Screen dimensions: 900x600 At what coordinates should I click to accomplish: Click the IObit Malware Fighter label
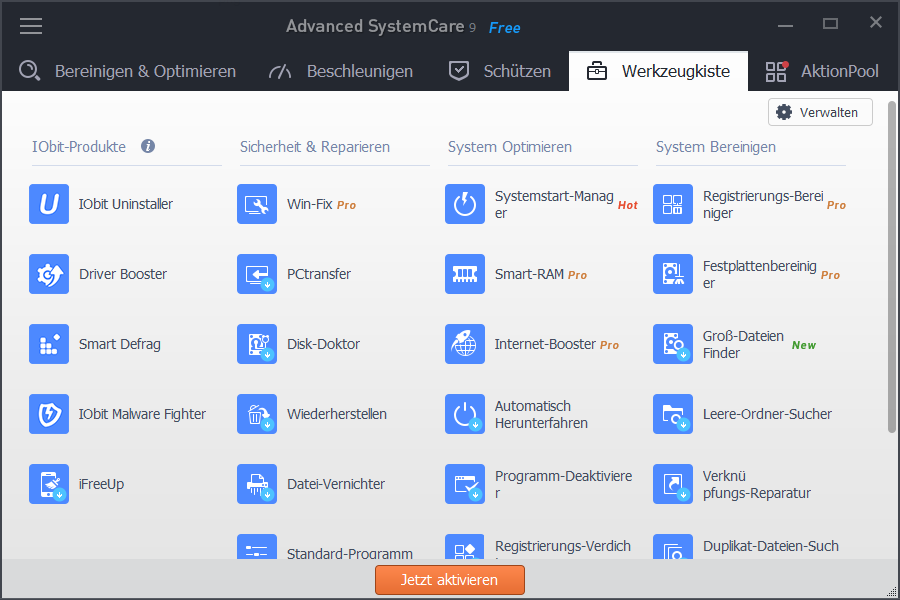(x=142, y=415)
